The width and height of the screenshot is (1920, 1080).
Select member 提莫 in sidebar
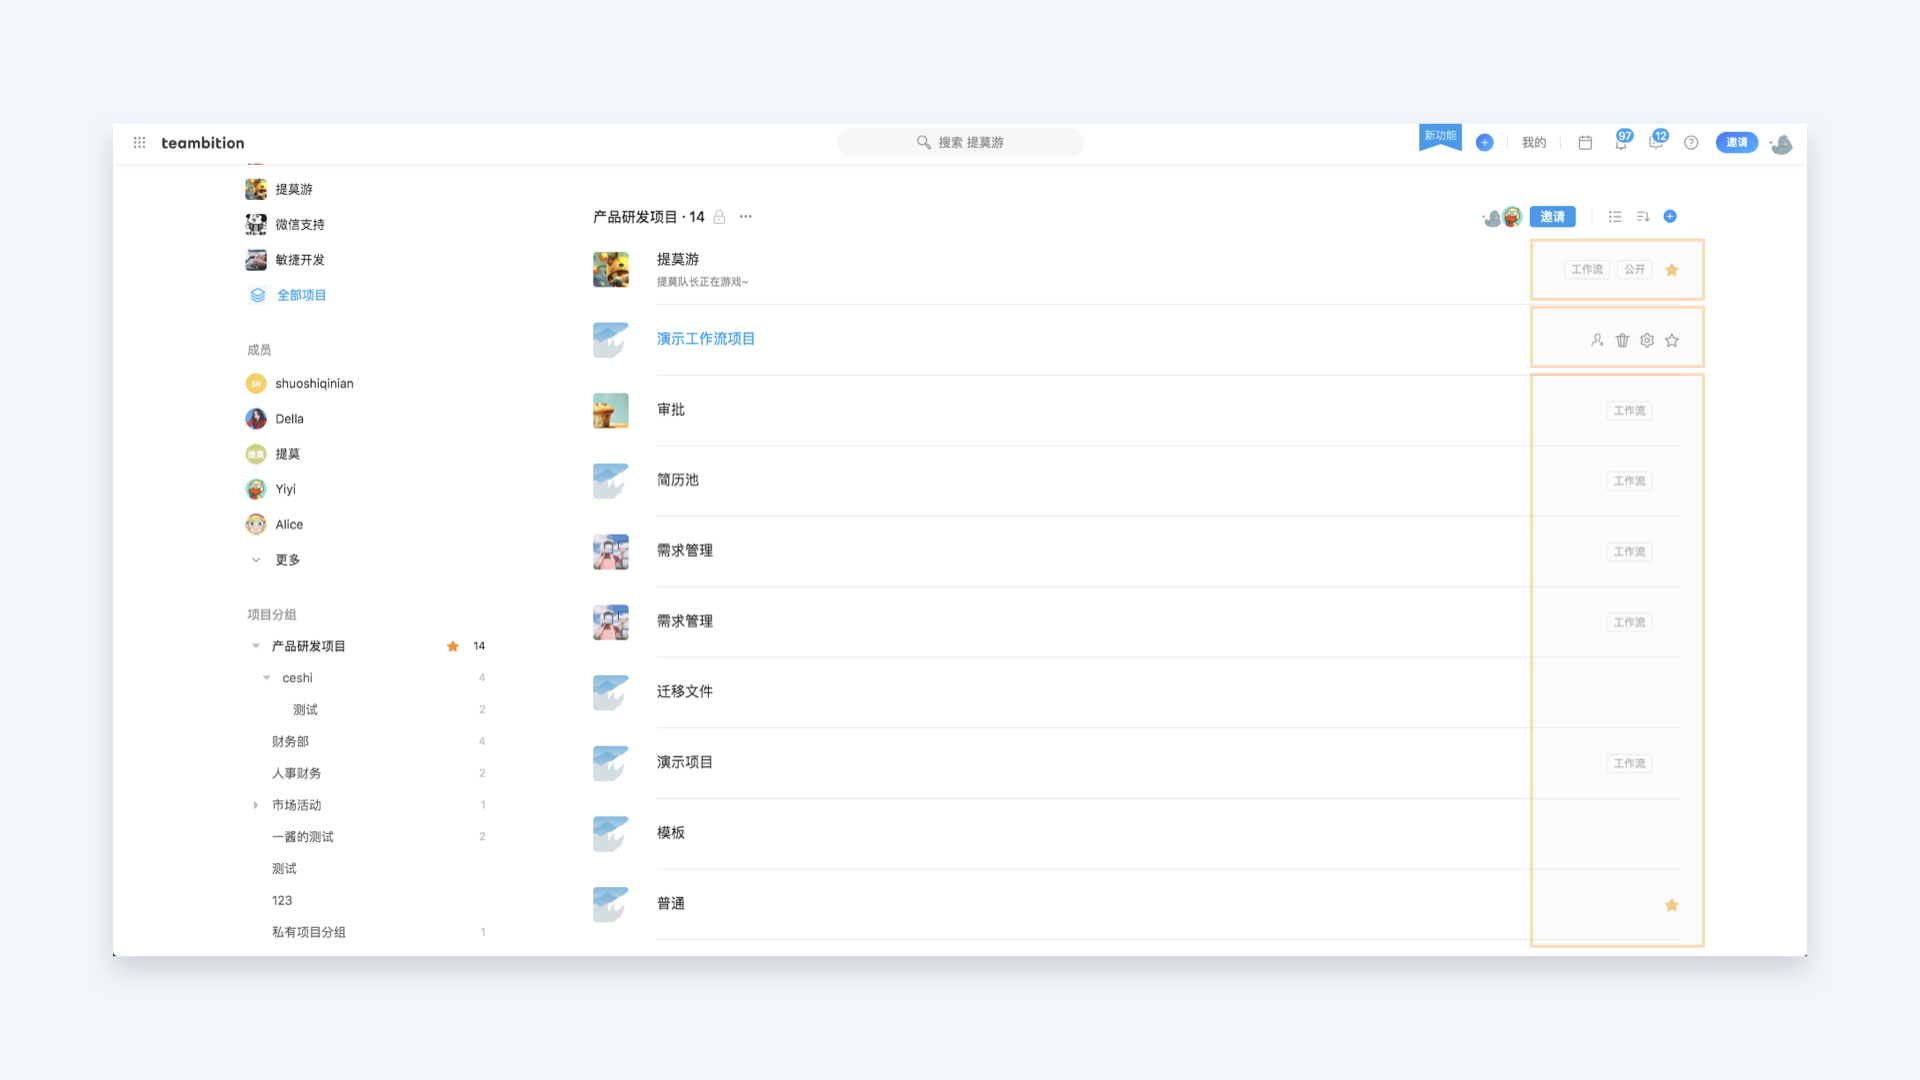[x=288, y=454]
